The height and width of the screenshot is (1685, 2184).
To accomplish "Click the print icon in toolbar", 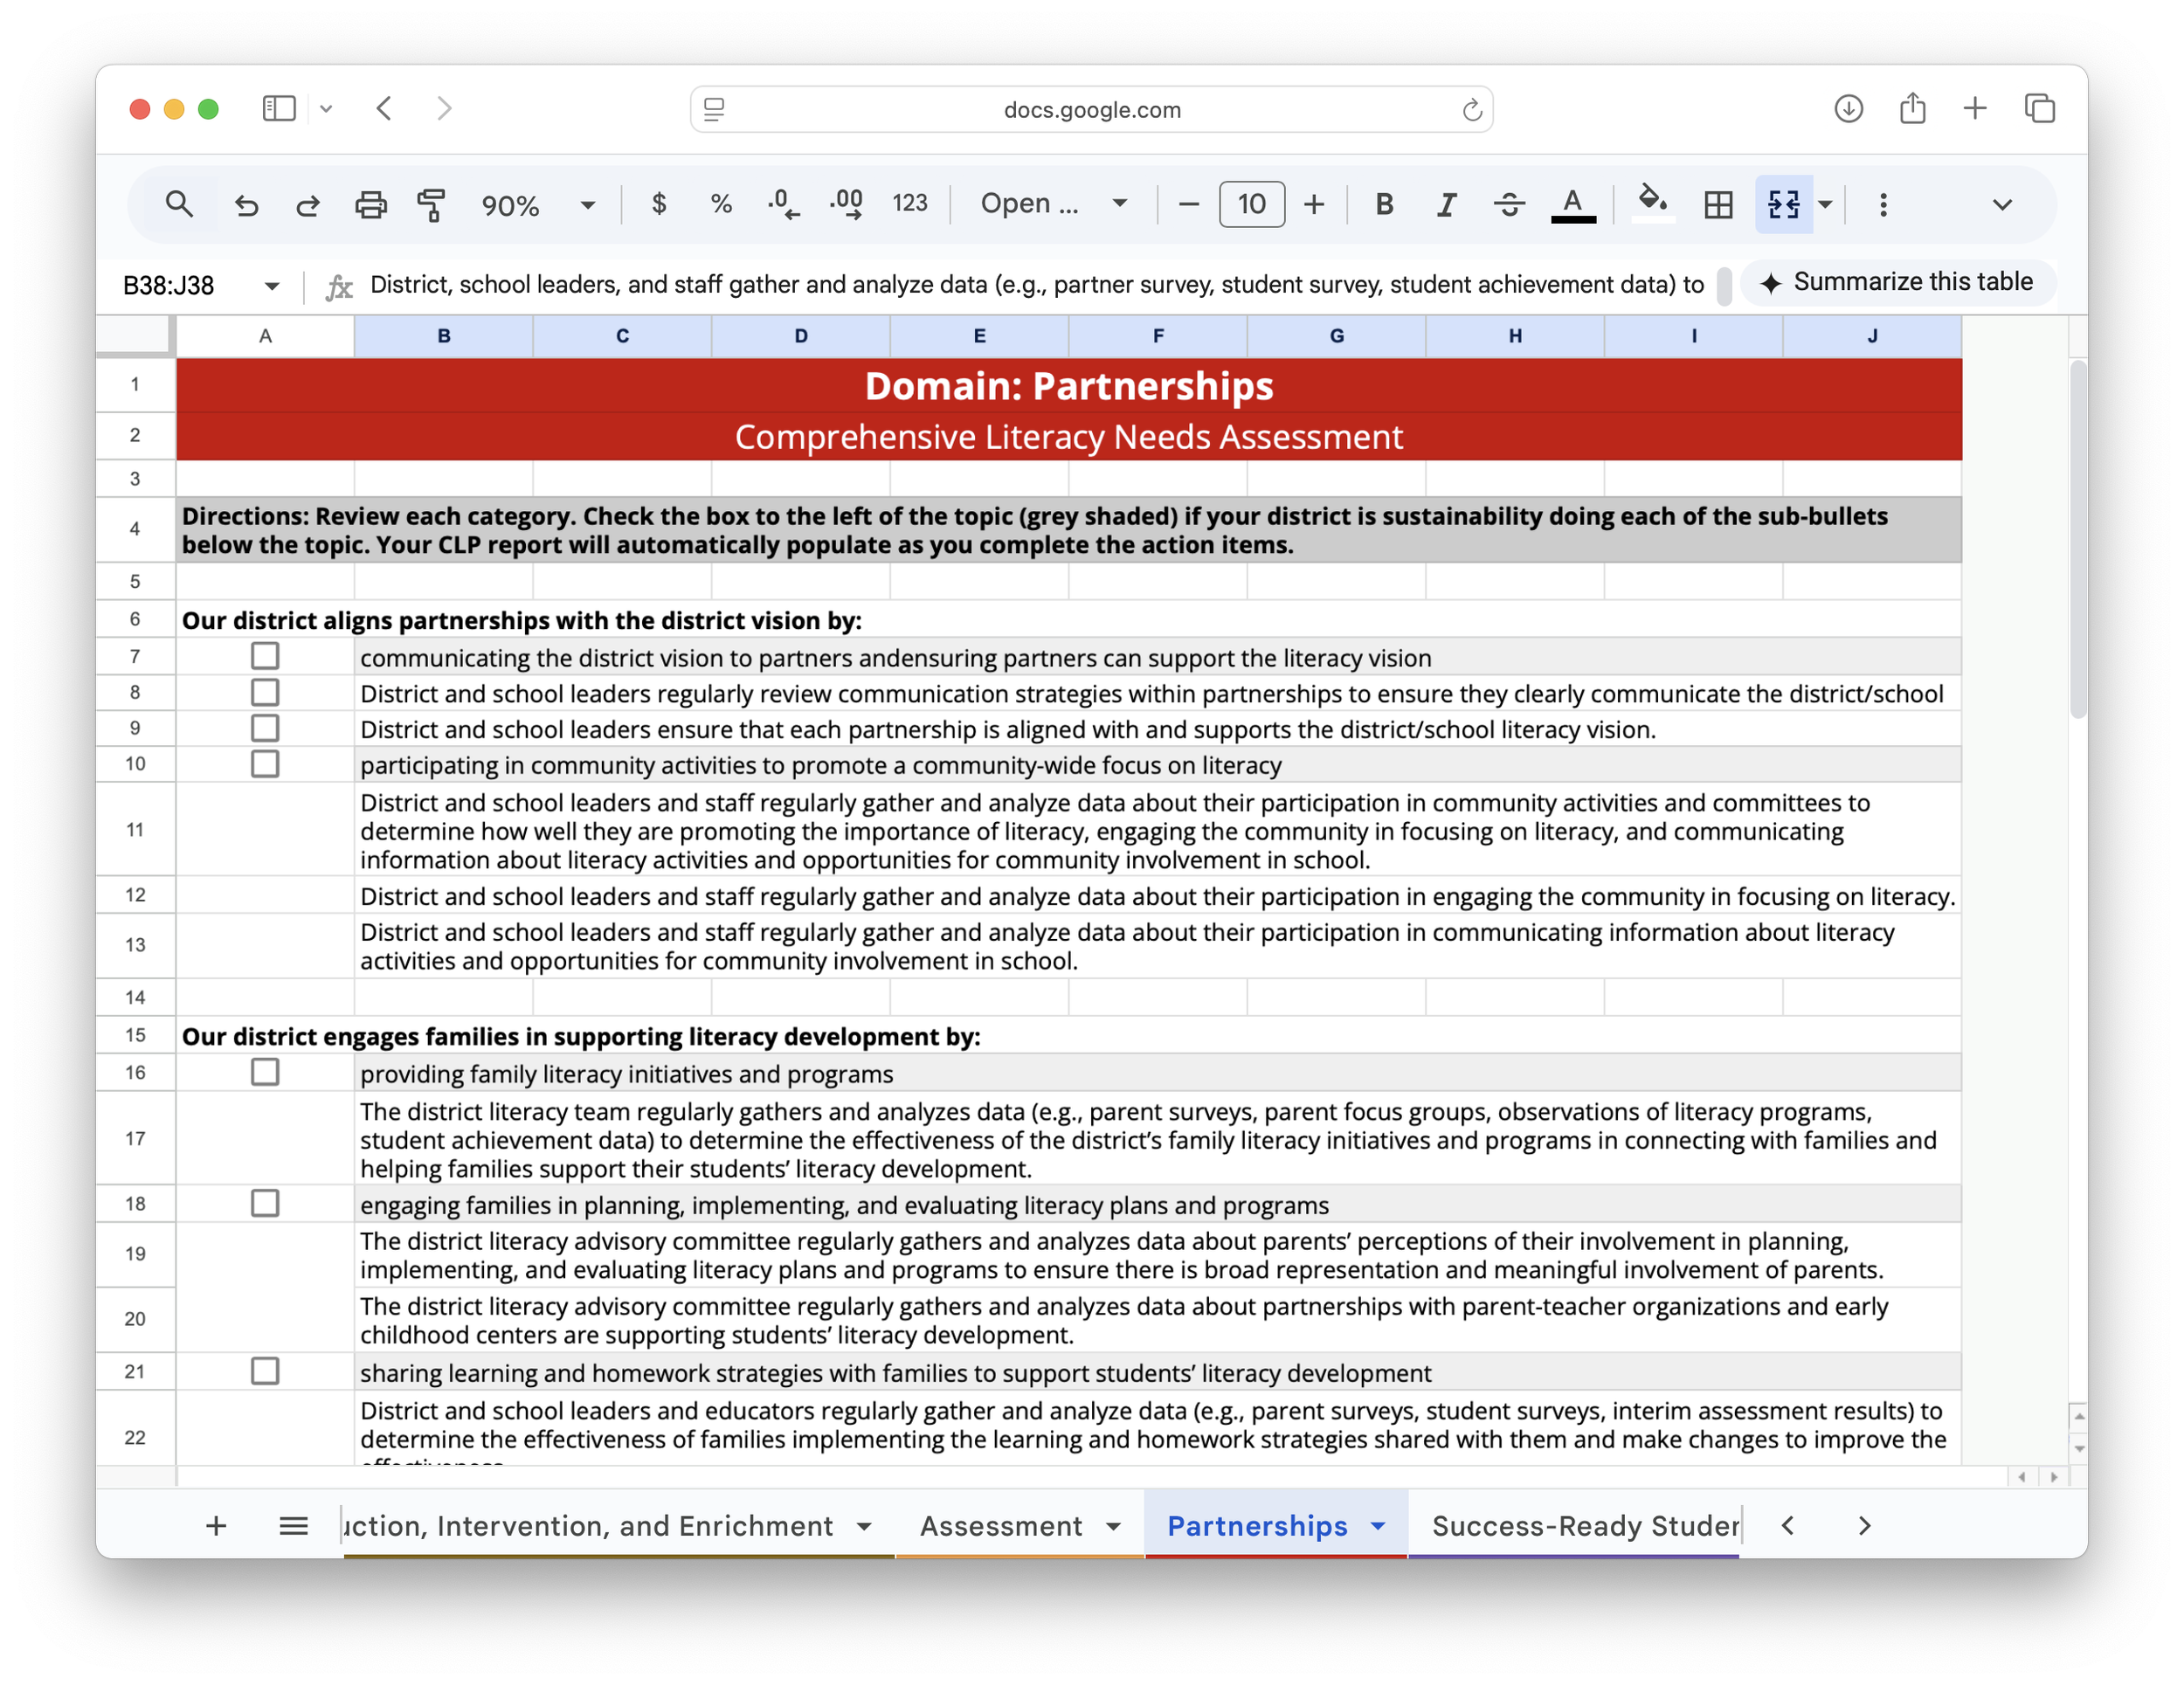I will coord(371,205).
